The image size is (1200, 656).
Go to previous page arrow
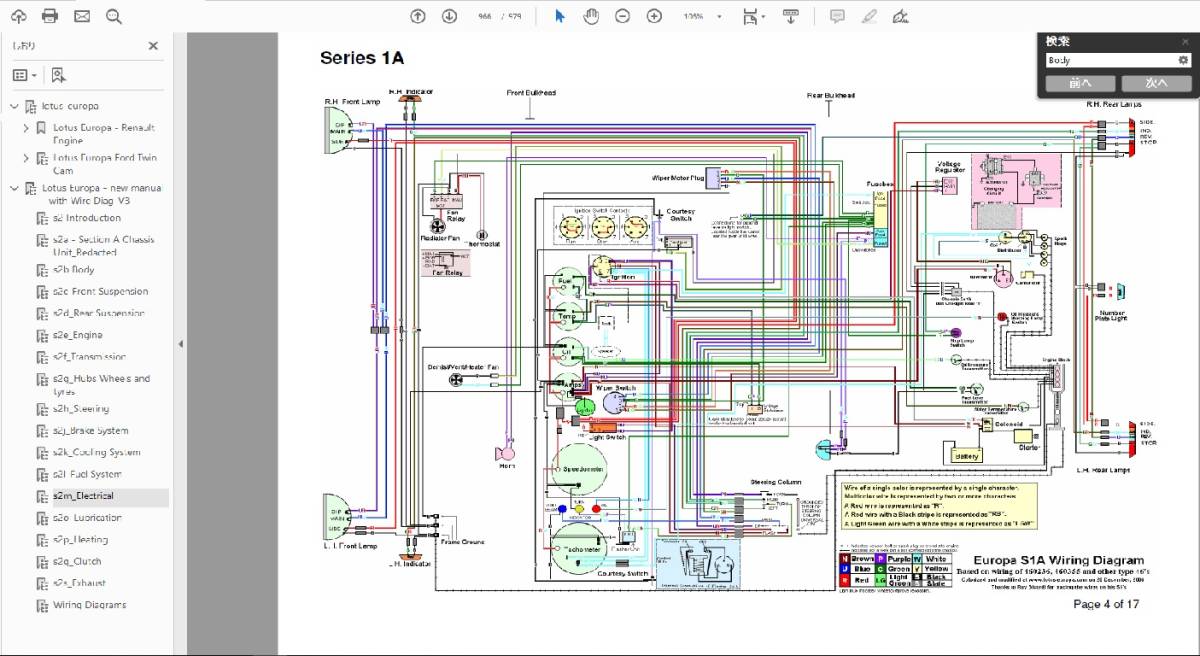tap(418, 16)
